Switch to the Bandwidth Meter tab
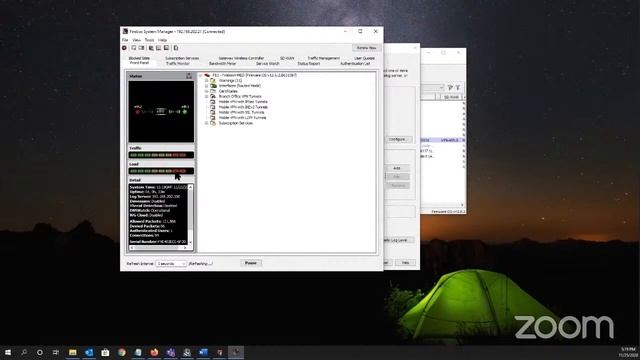 click(222, 63)
